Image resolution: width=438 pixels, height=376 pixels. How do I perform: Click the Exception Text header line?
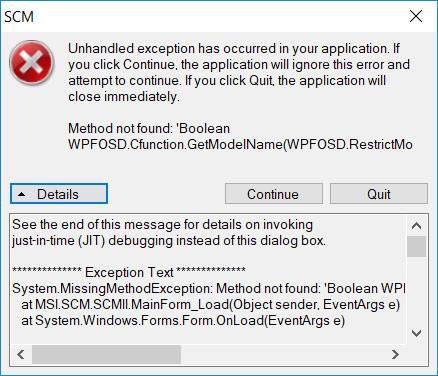[x=129, y=272]
